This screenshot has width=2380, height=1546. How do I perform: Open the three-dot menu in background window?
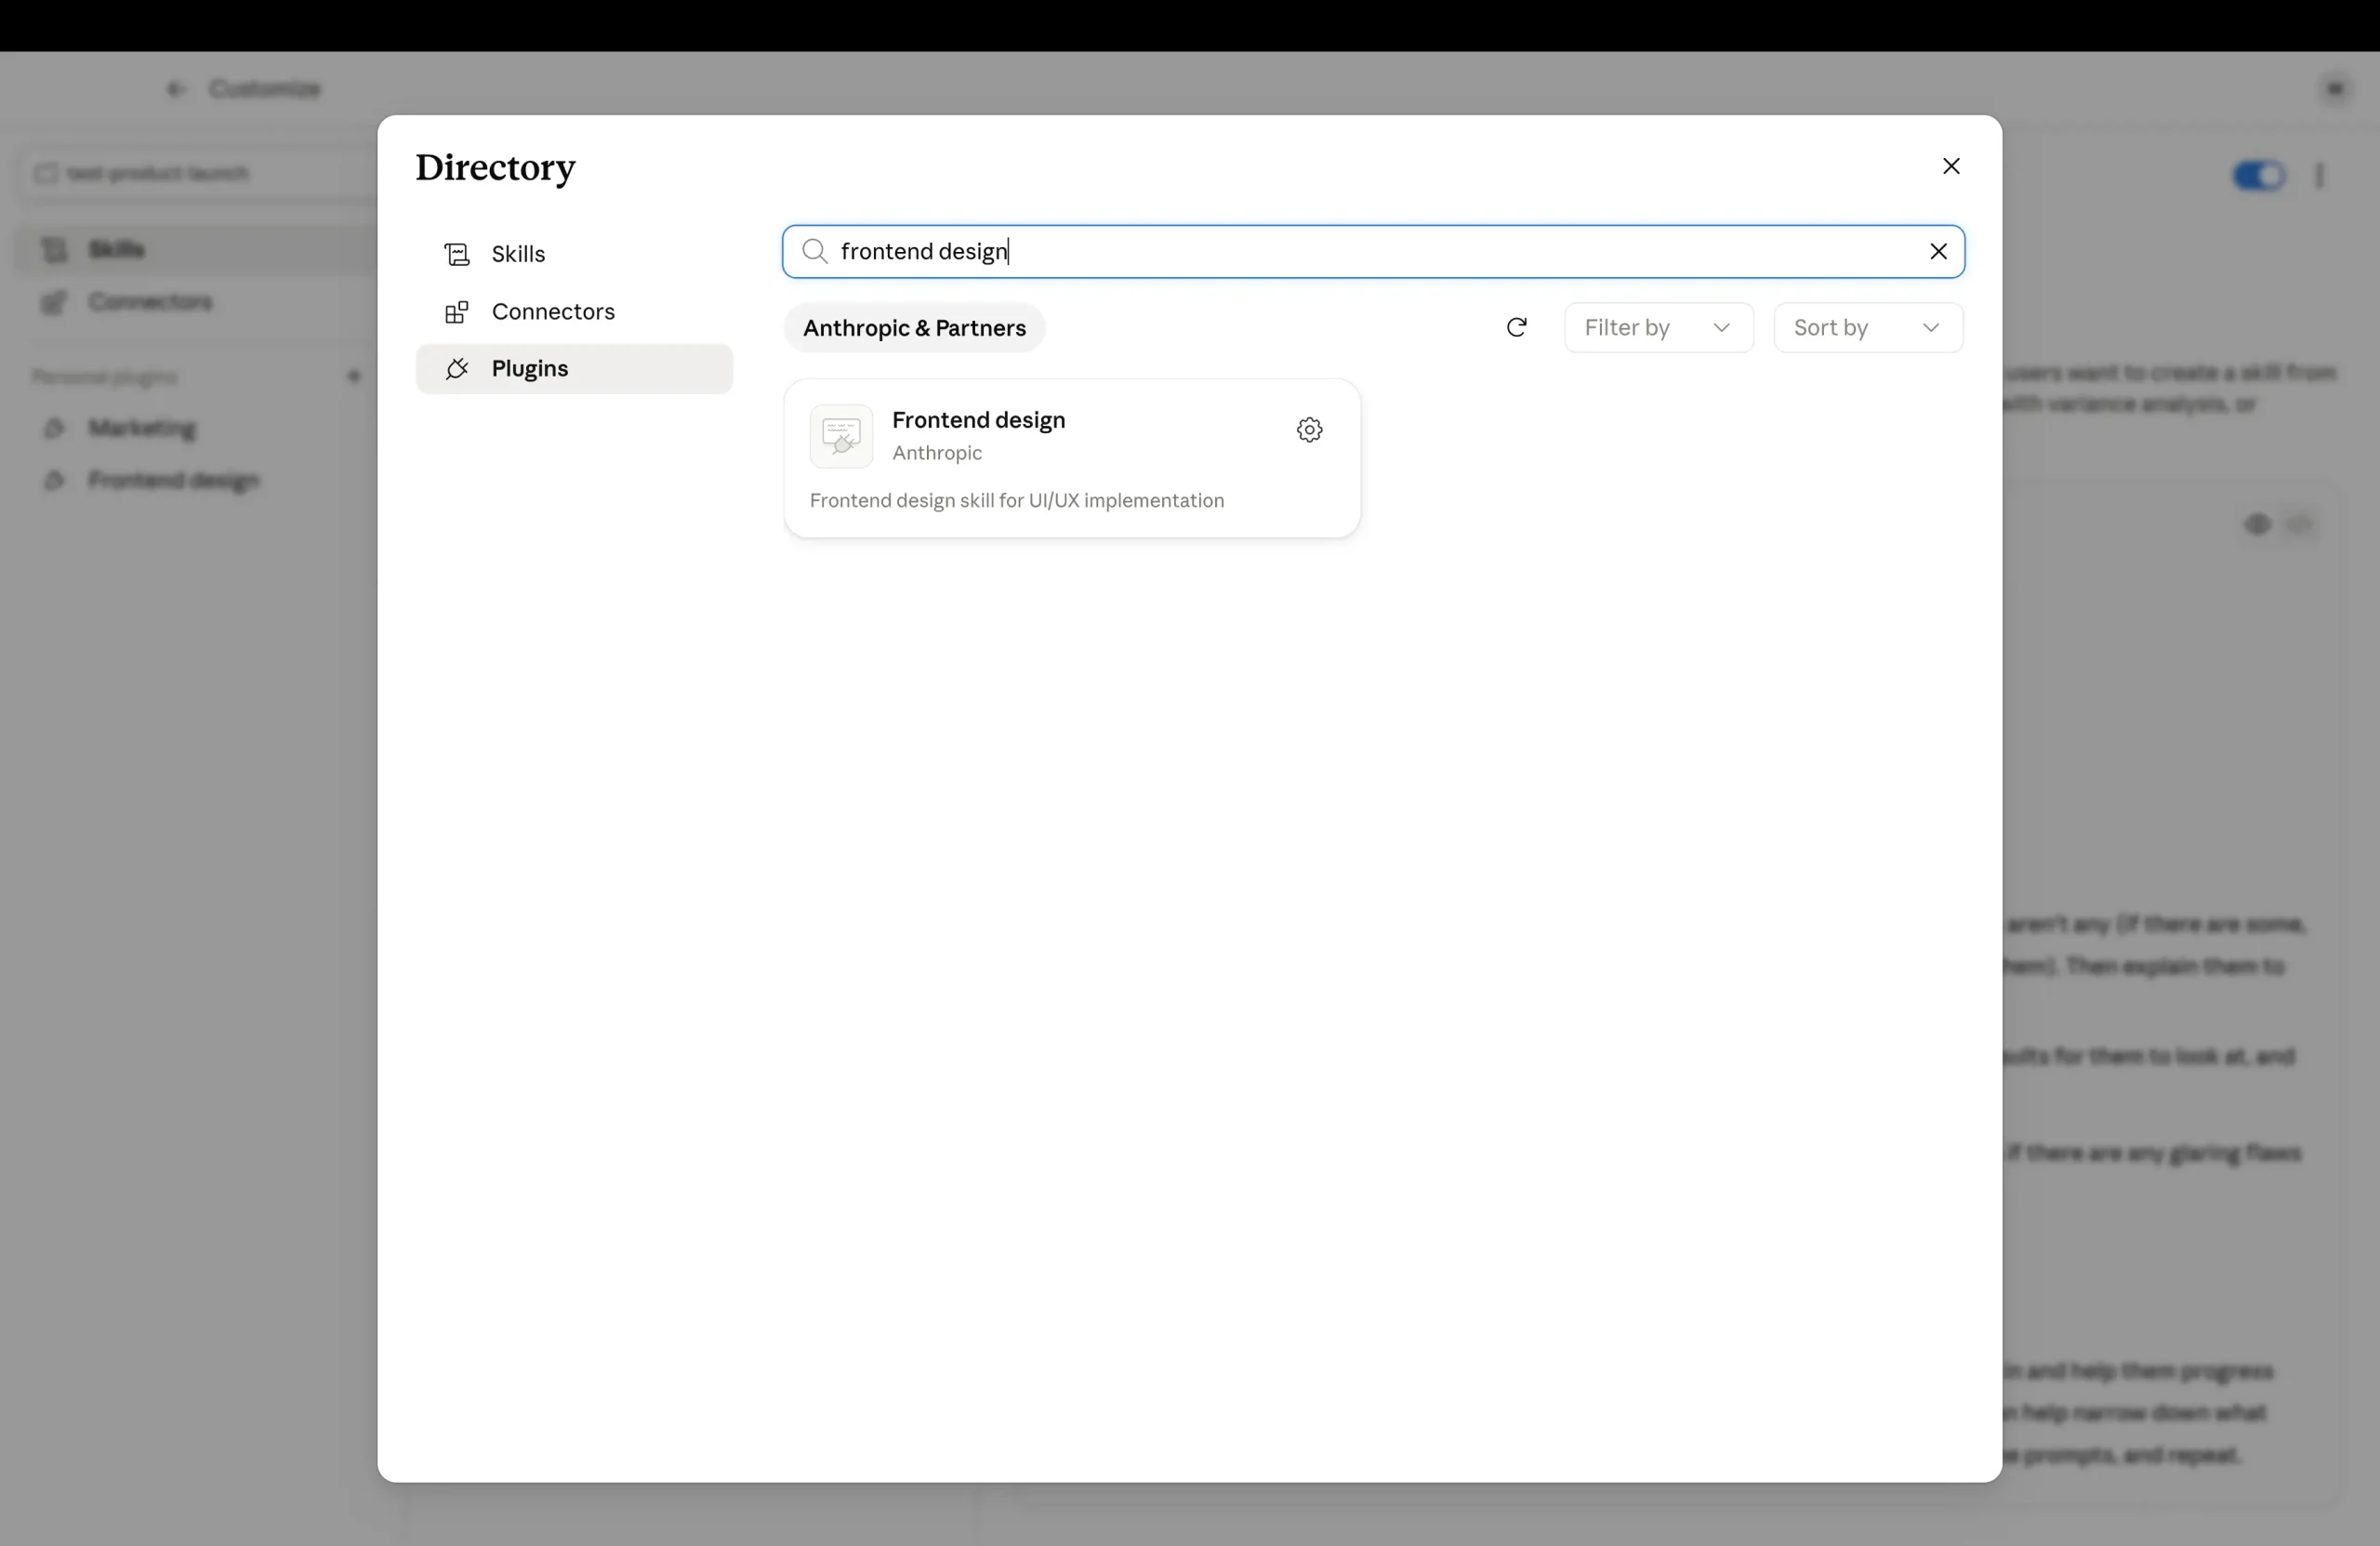click(2320, 176)
